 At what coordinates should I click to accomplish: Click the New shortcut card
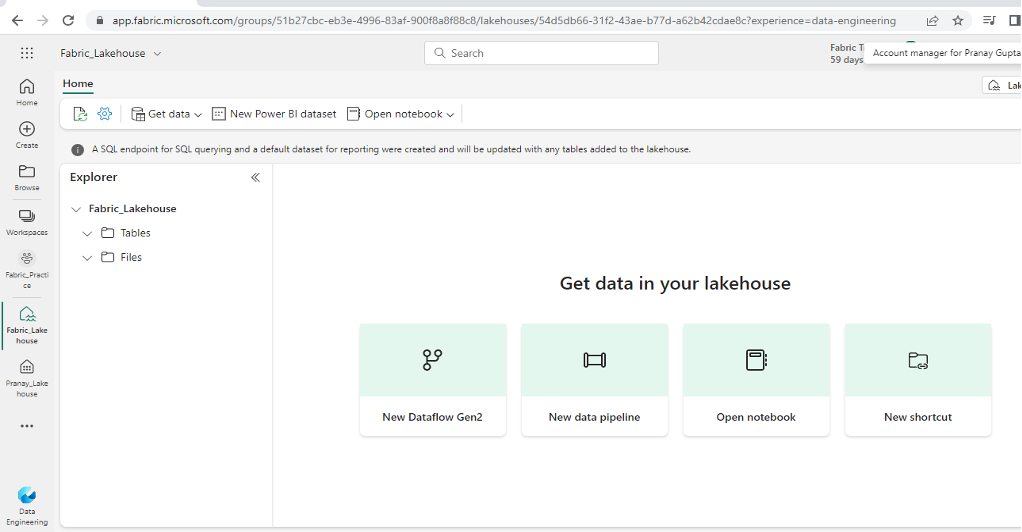click(918, 379)
